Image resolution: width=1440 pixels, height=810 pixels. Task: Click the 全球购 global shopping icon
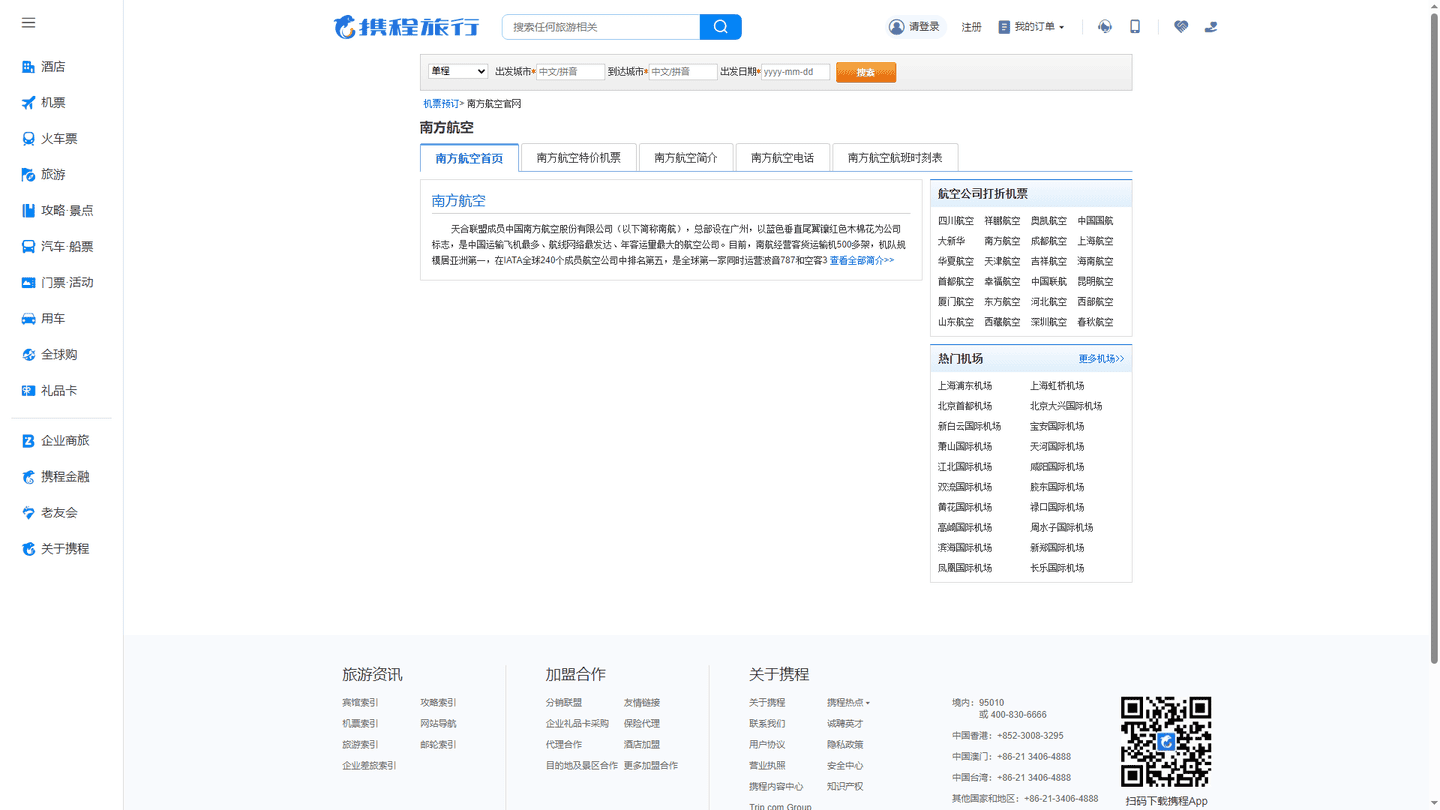tap(28, 355)
